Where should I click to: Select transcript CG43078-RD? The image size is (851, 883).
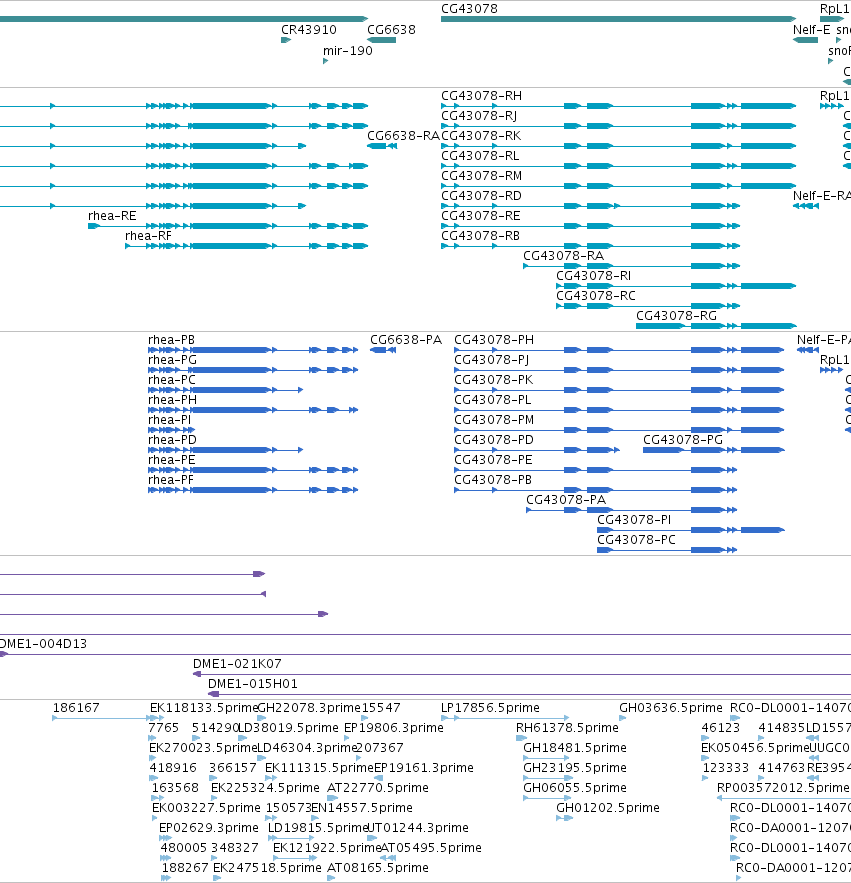482,195
